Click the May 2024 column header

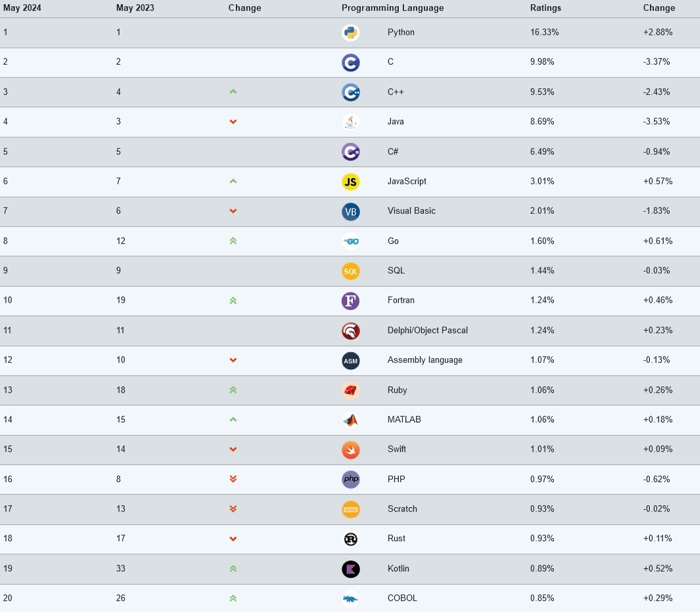(x=22, y=8)
